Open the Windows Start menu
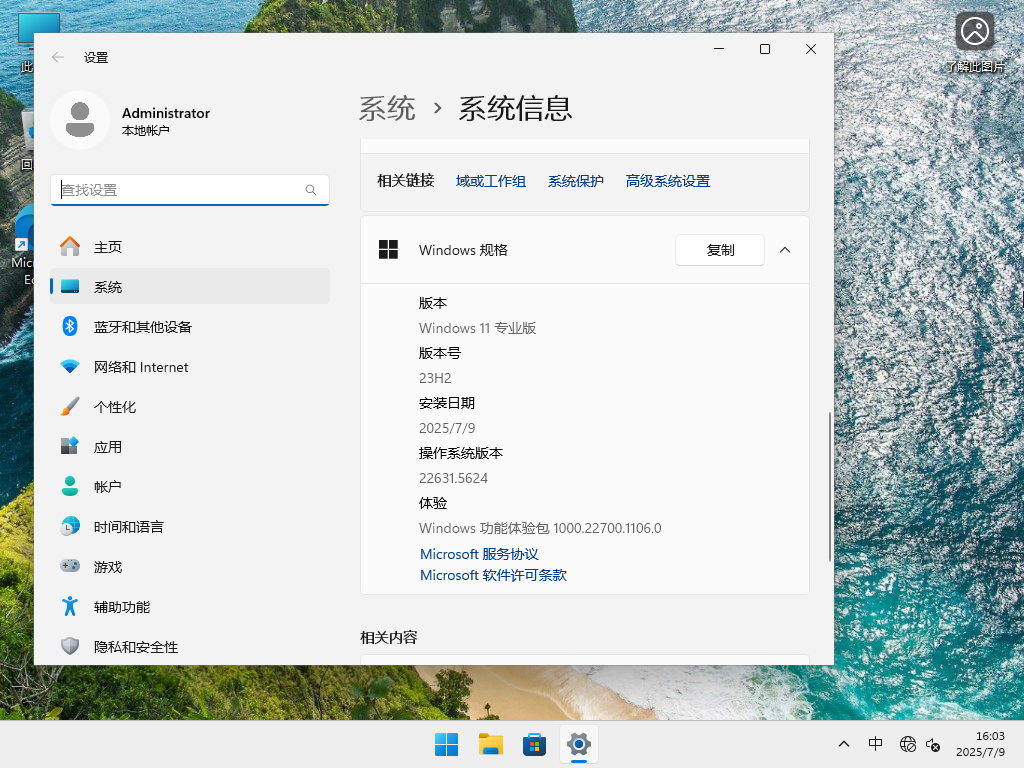The image size is (1024, 768). click(446, 744)
